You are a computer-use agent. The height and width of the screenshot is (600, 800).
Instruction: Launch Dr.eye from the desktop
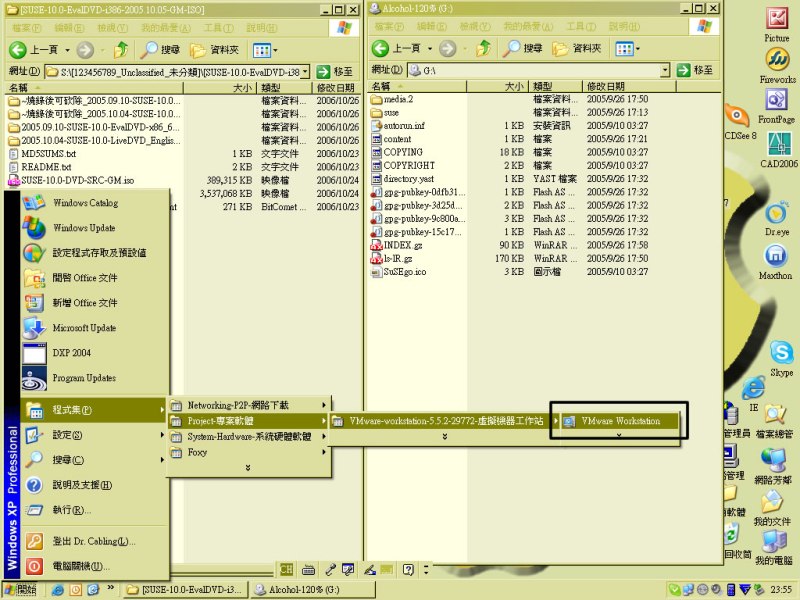click(777, 219)
